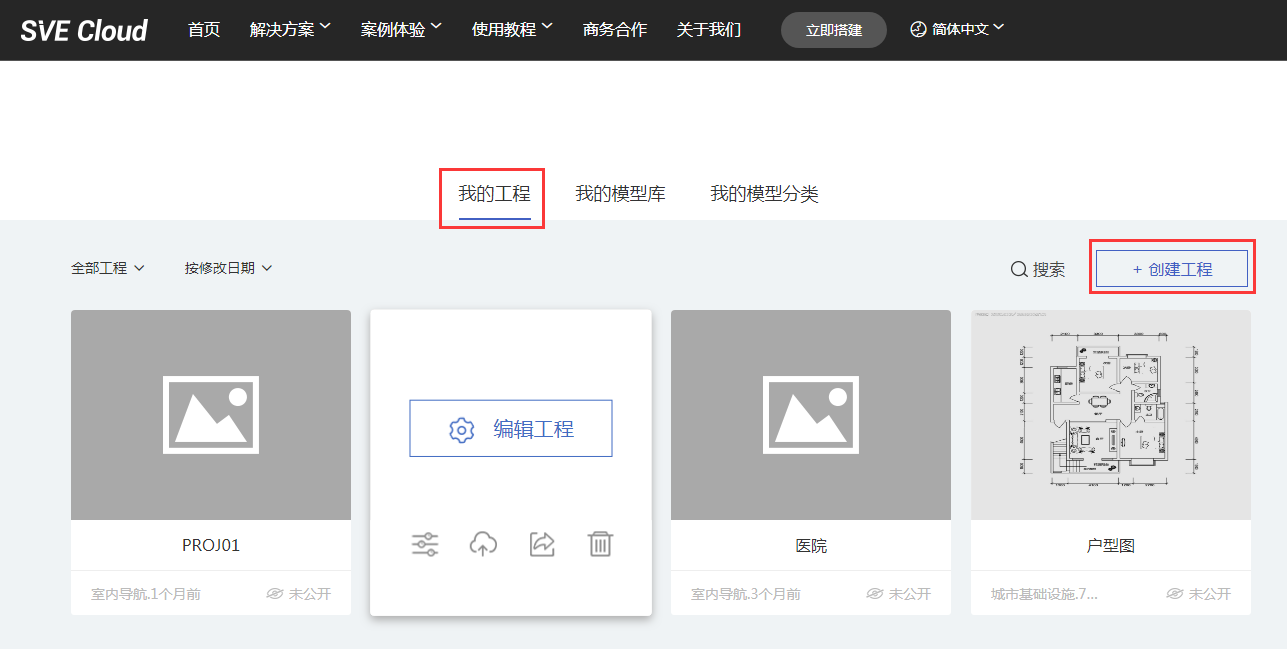The image size is (1287, 649).
Task: Toggle publish visibility on 户型图 project
Action: 1198,593
